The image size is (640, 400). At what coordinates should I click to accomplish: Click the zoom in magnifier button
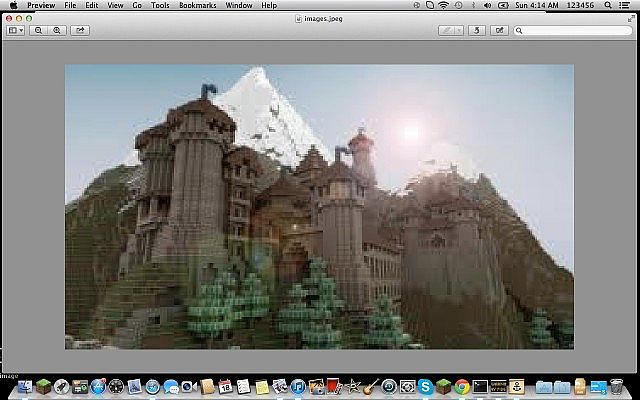pos(57,31)
